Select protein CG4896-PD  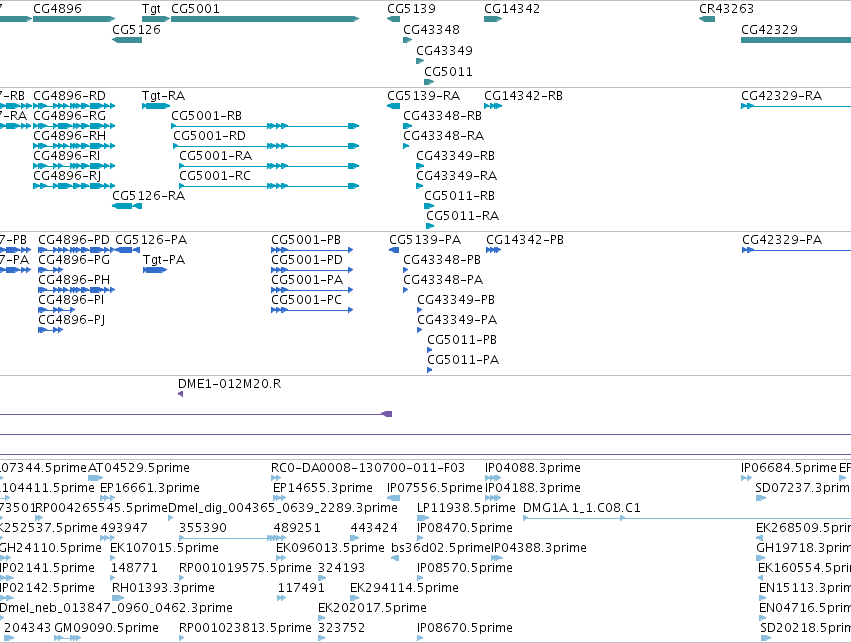pos(74,240)
